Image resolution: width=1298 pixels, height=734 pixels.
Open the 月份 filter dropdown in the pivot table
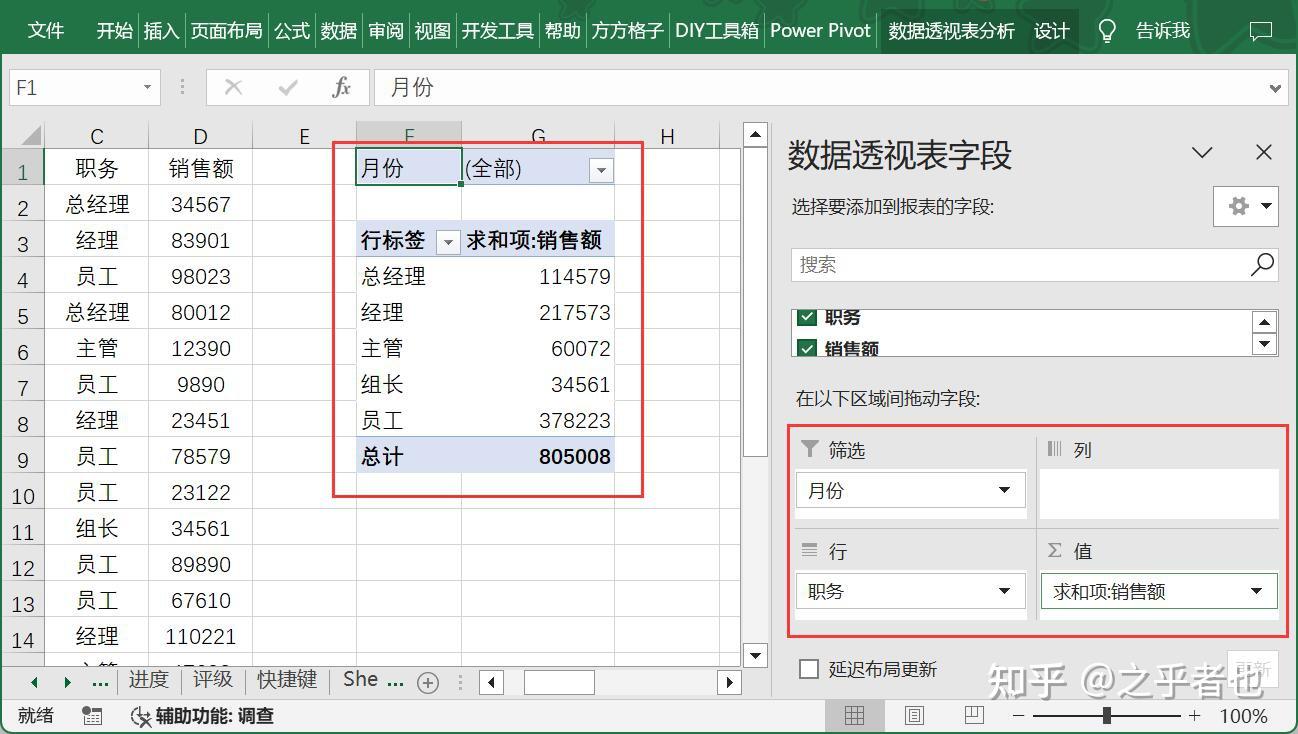click(600, 170)
